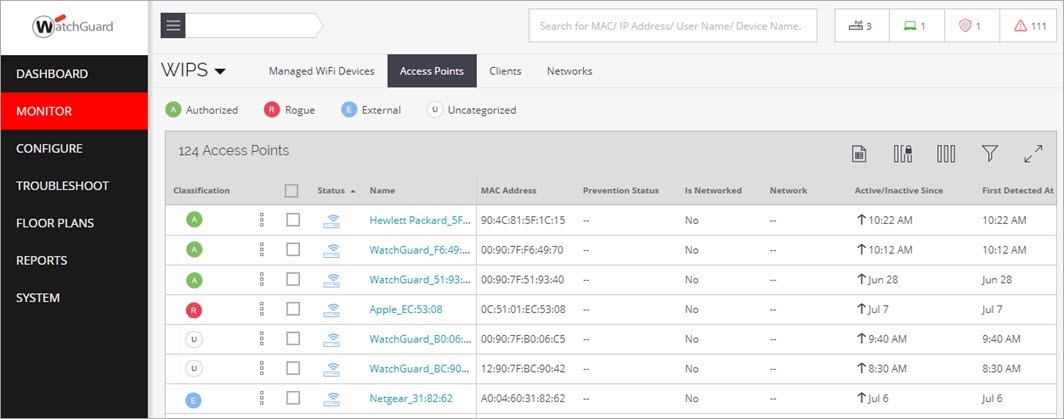Open row actions for WatchGuard_F6:49 row
The image size is (1064, 419).
pos(261,250)
